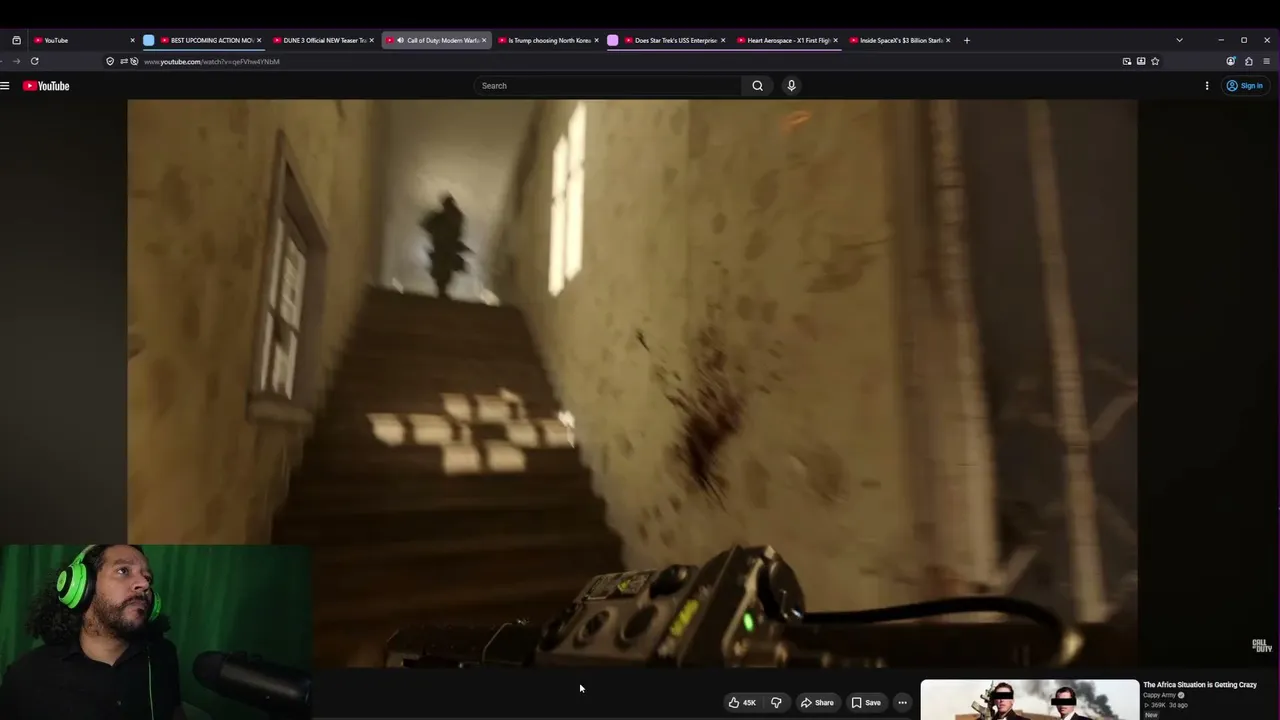1280x720 pixels.
Task: Open YouTube settings three-dot menu
Action: coord(1207,86)
